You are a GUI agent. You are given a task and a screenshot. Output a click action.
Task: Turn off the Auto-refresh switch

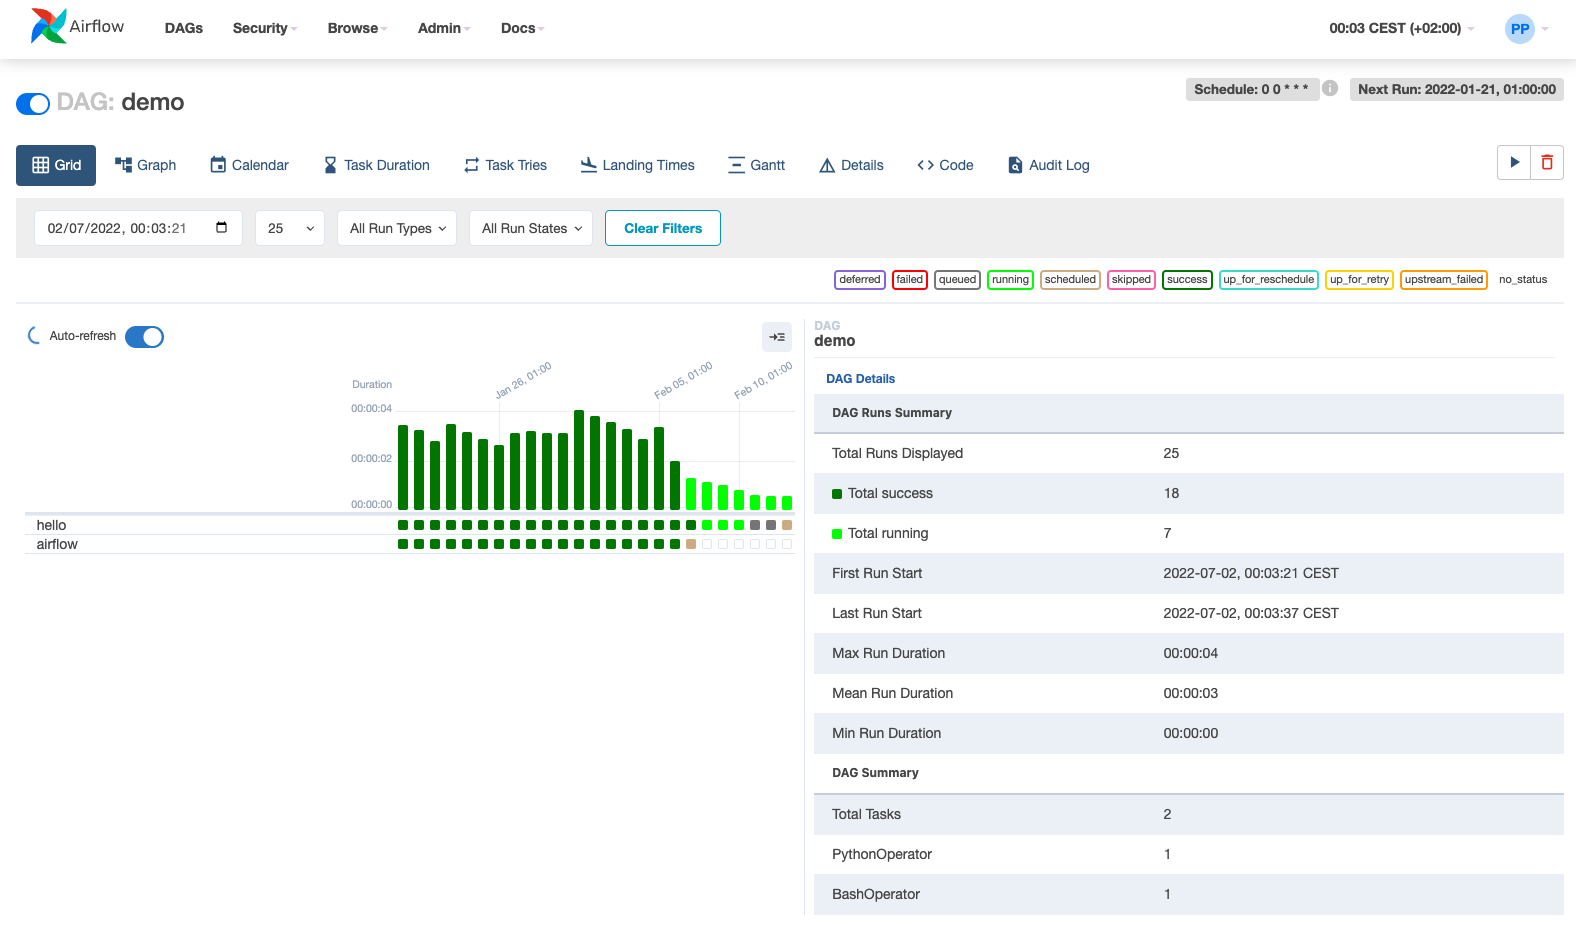pos(144,337)
